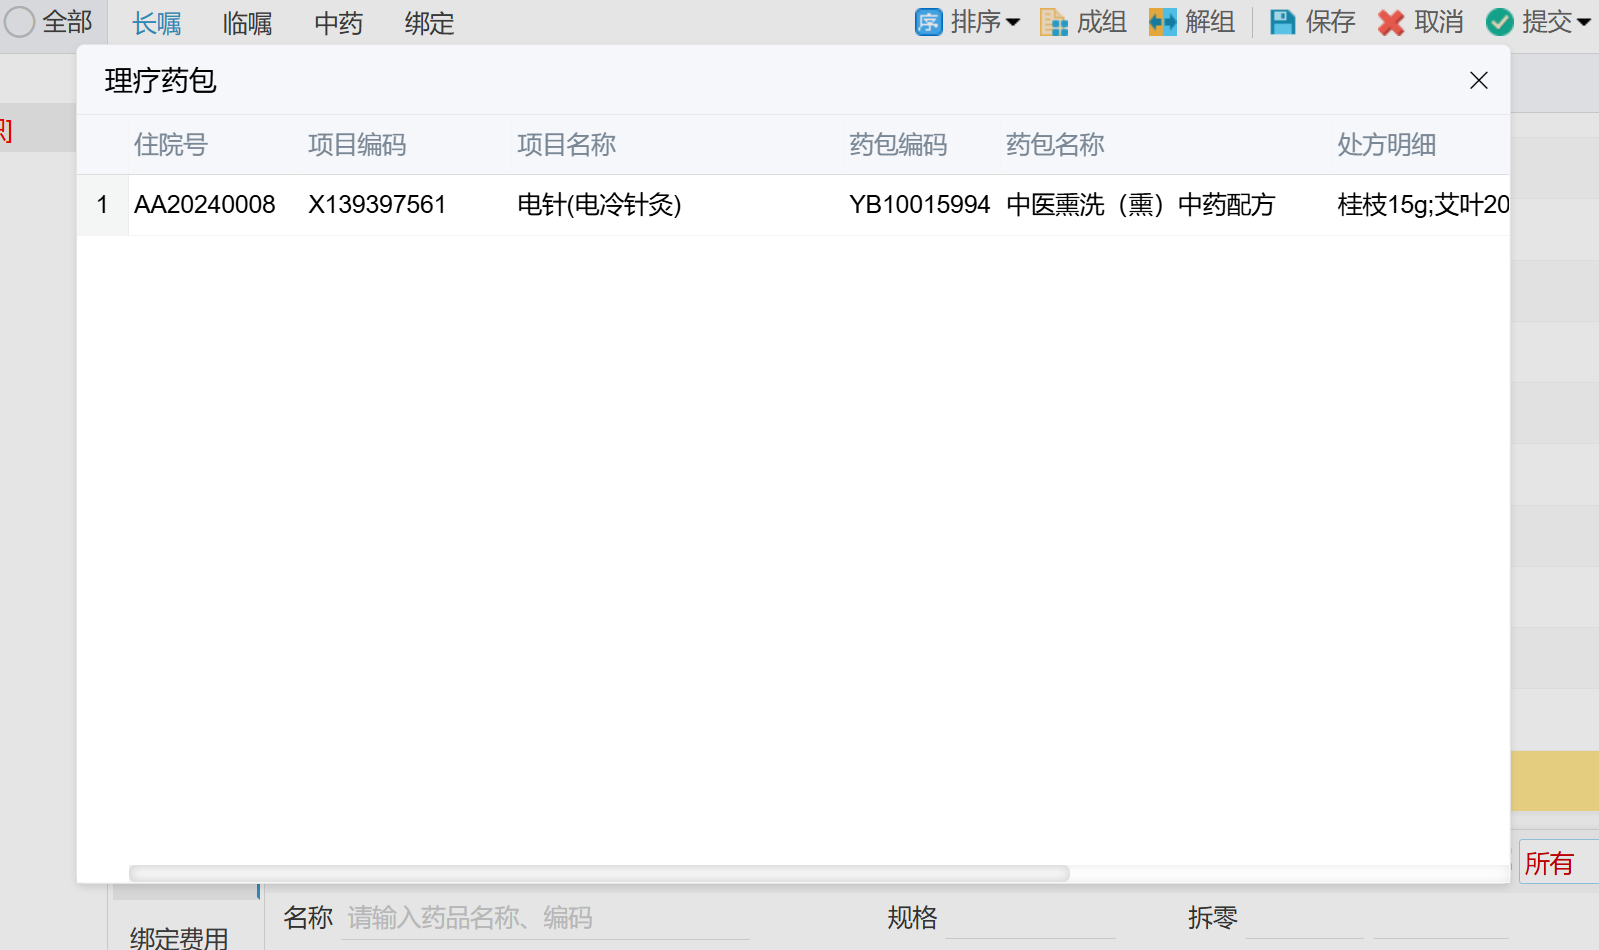Click the green 提交 submit checkmark icon
1599x950 pixels.
(1499, 22)
